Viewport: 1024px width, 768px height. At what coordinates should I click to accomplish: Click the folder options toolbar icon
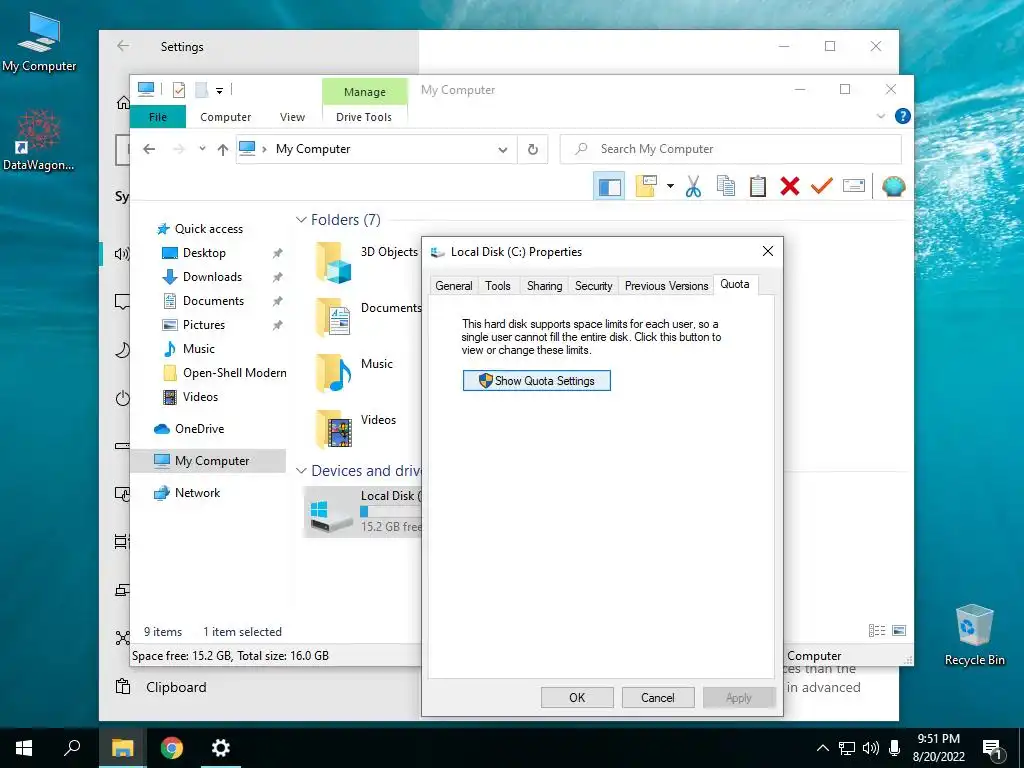[x=647, y=186]
